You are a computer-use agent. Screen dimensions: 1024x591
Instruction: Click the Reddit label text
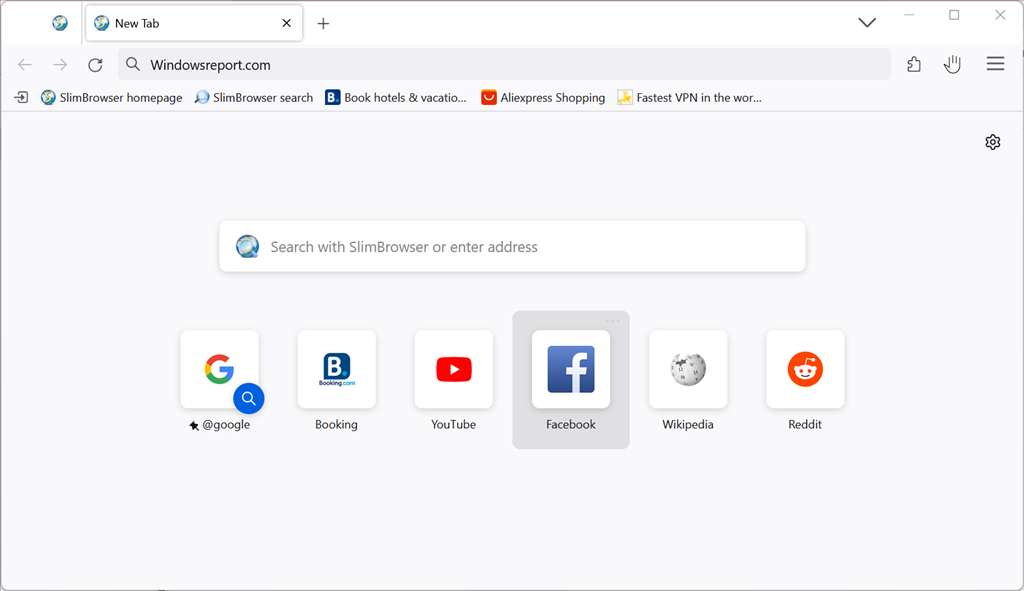(x=805, y=424)
